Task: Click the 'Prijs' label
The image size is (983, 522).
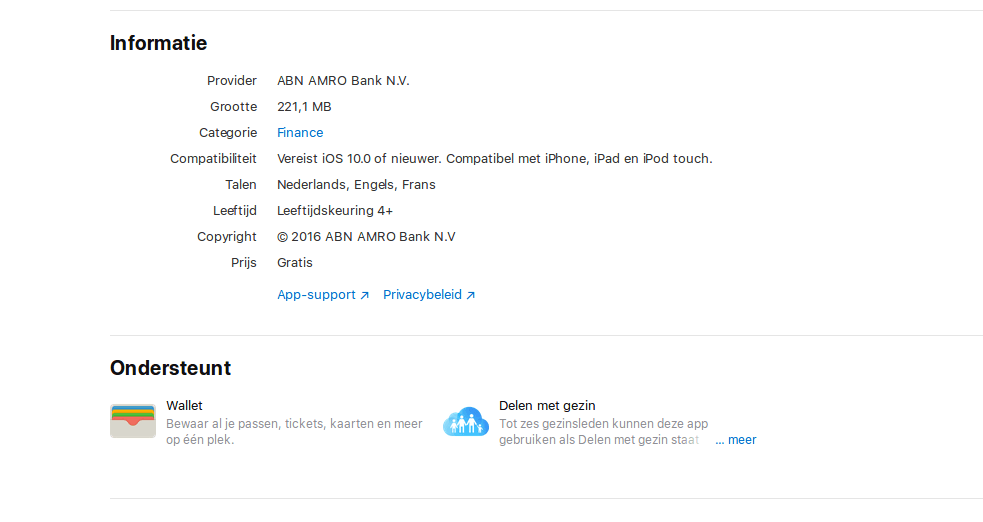Action: [244, 263]
